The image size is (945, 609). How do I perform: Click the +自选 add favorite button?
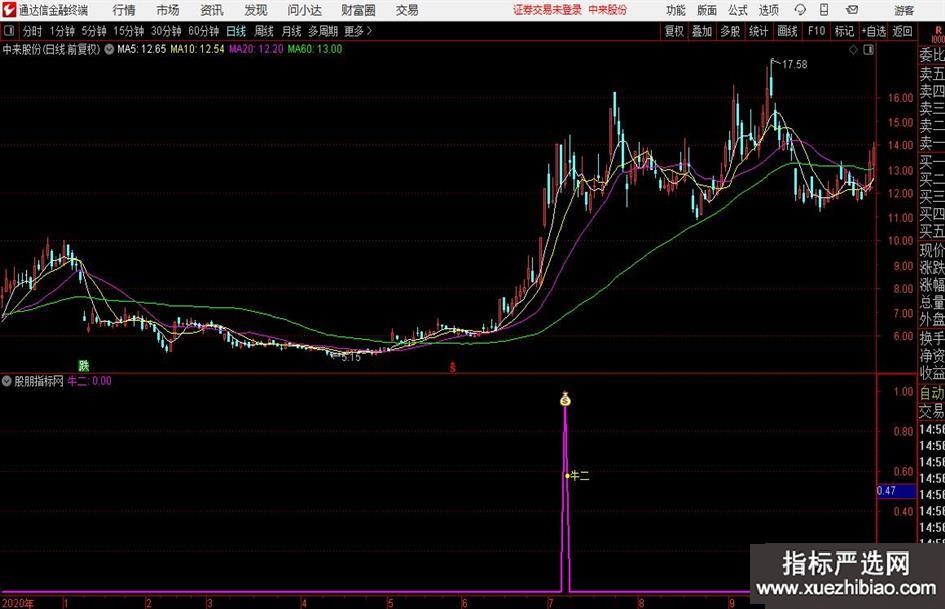click(874, 31)
